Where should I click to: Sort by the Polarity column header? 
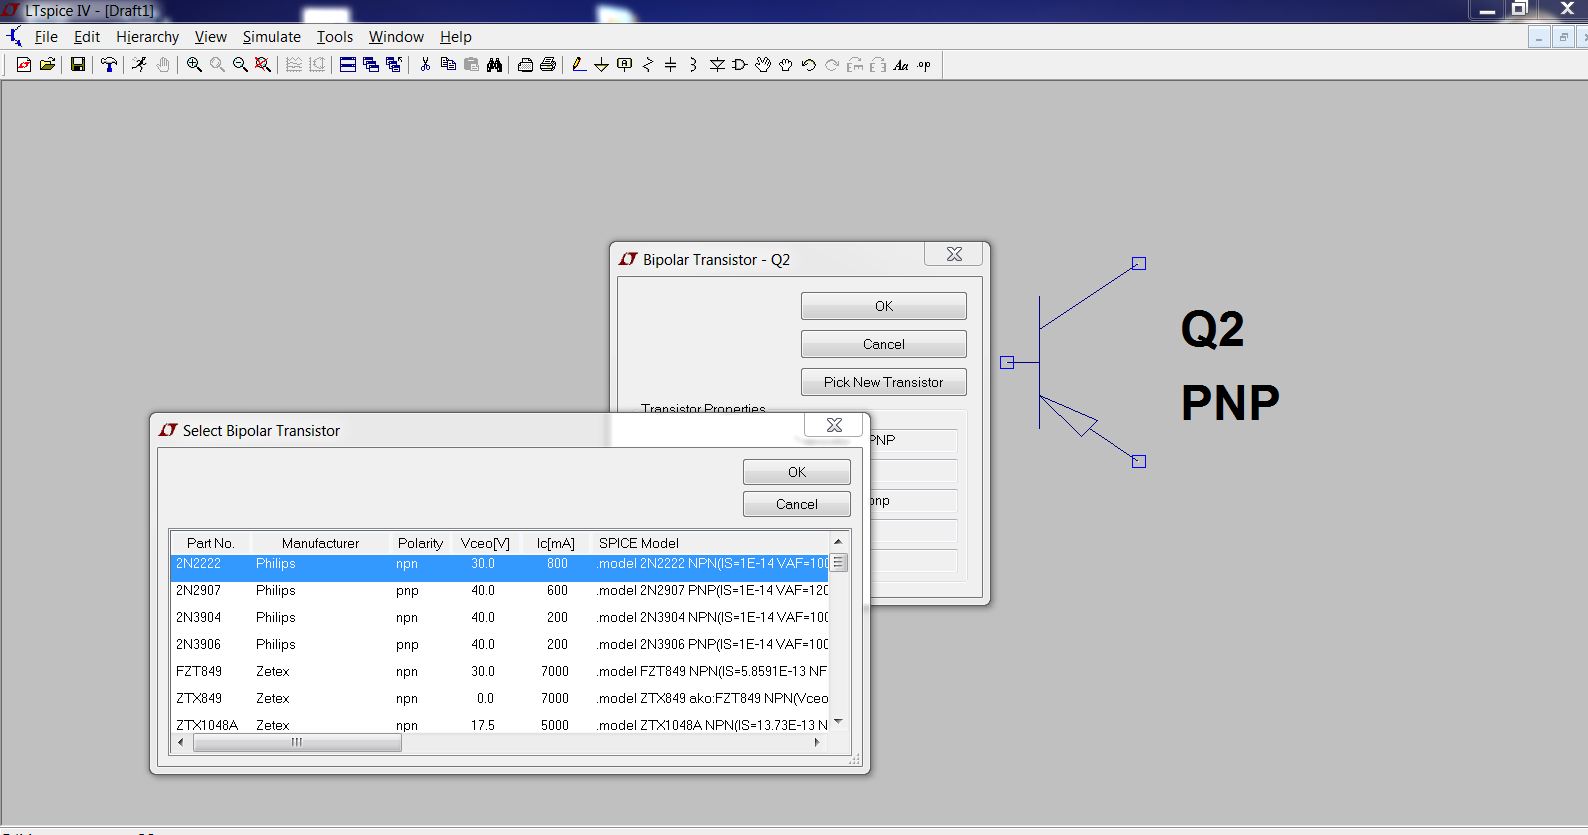(x=420, y=543)
